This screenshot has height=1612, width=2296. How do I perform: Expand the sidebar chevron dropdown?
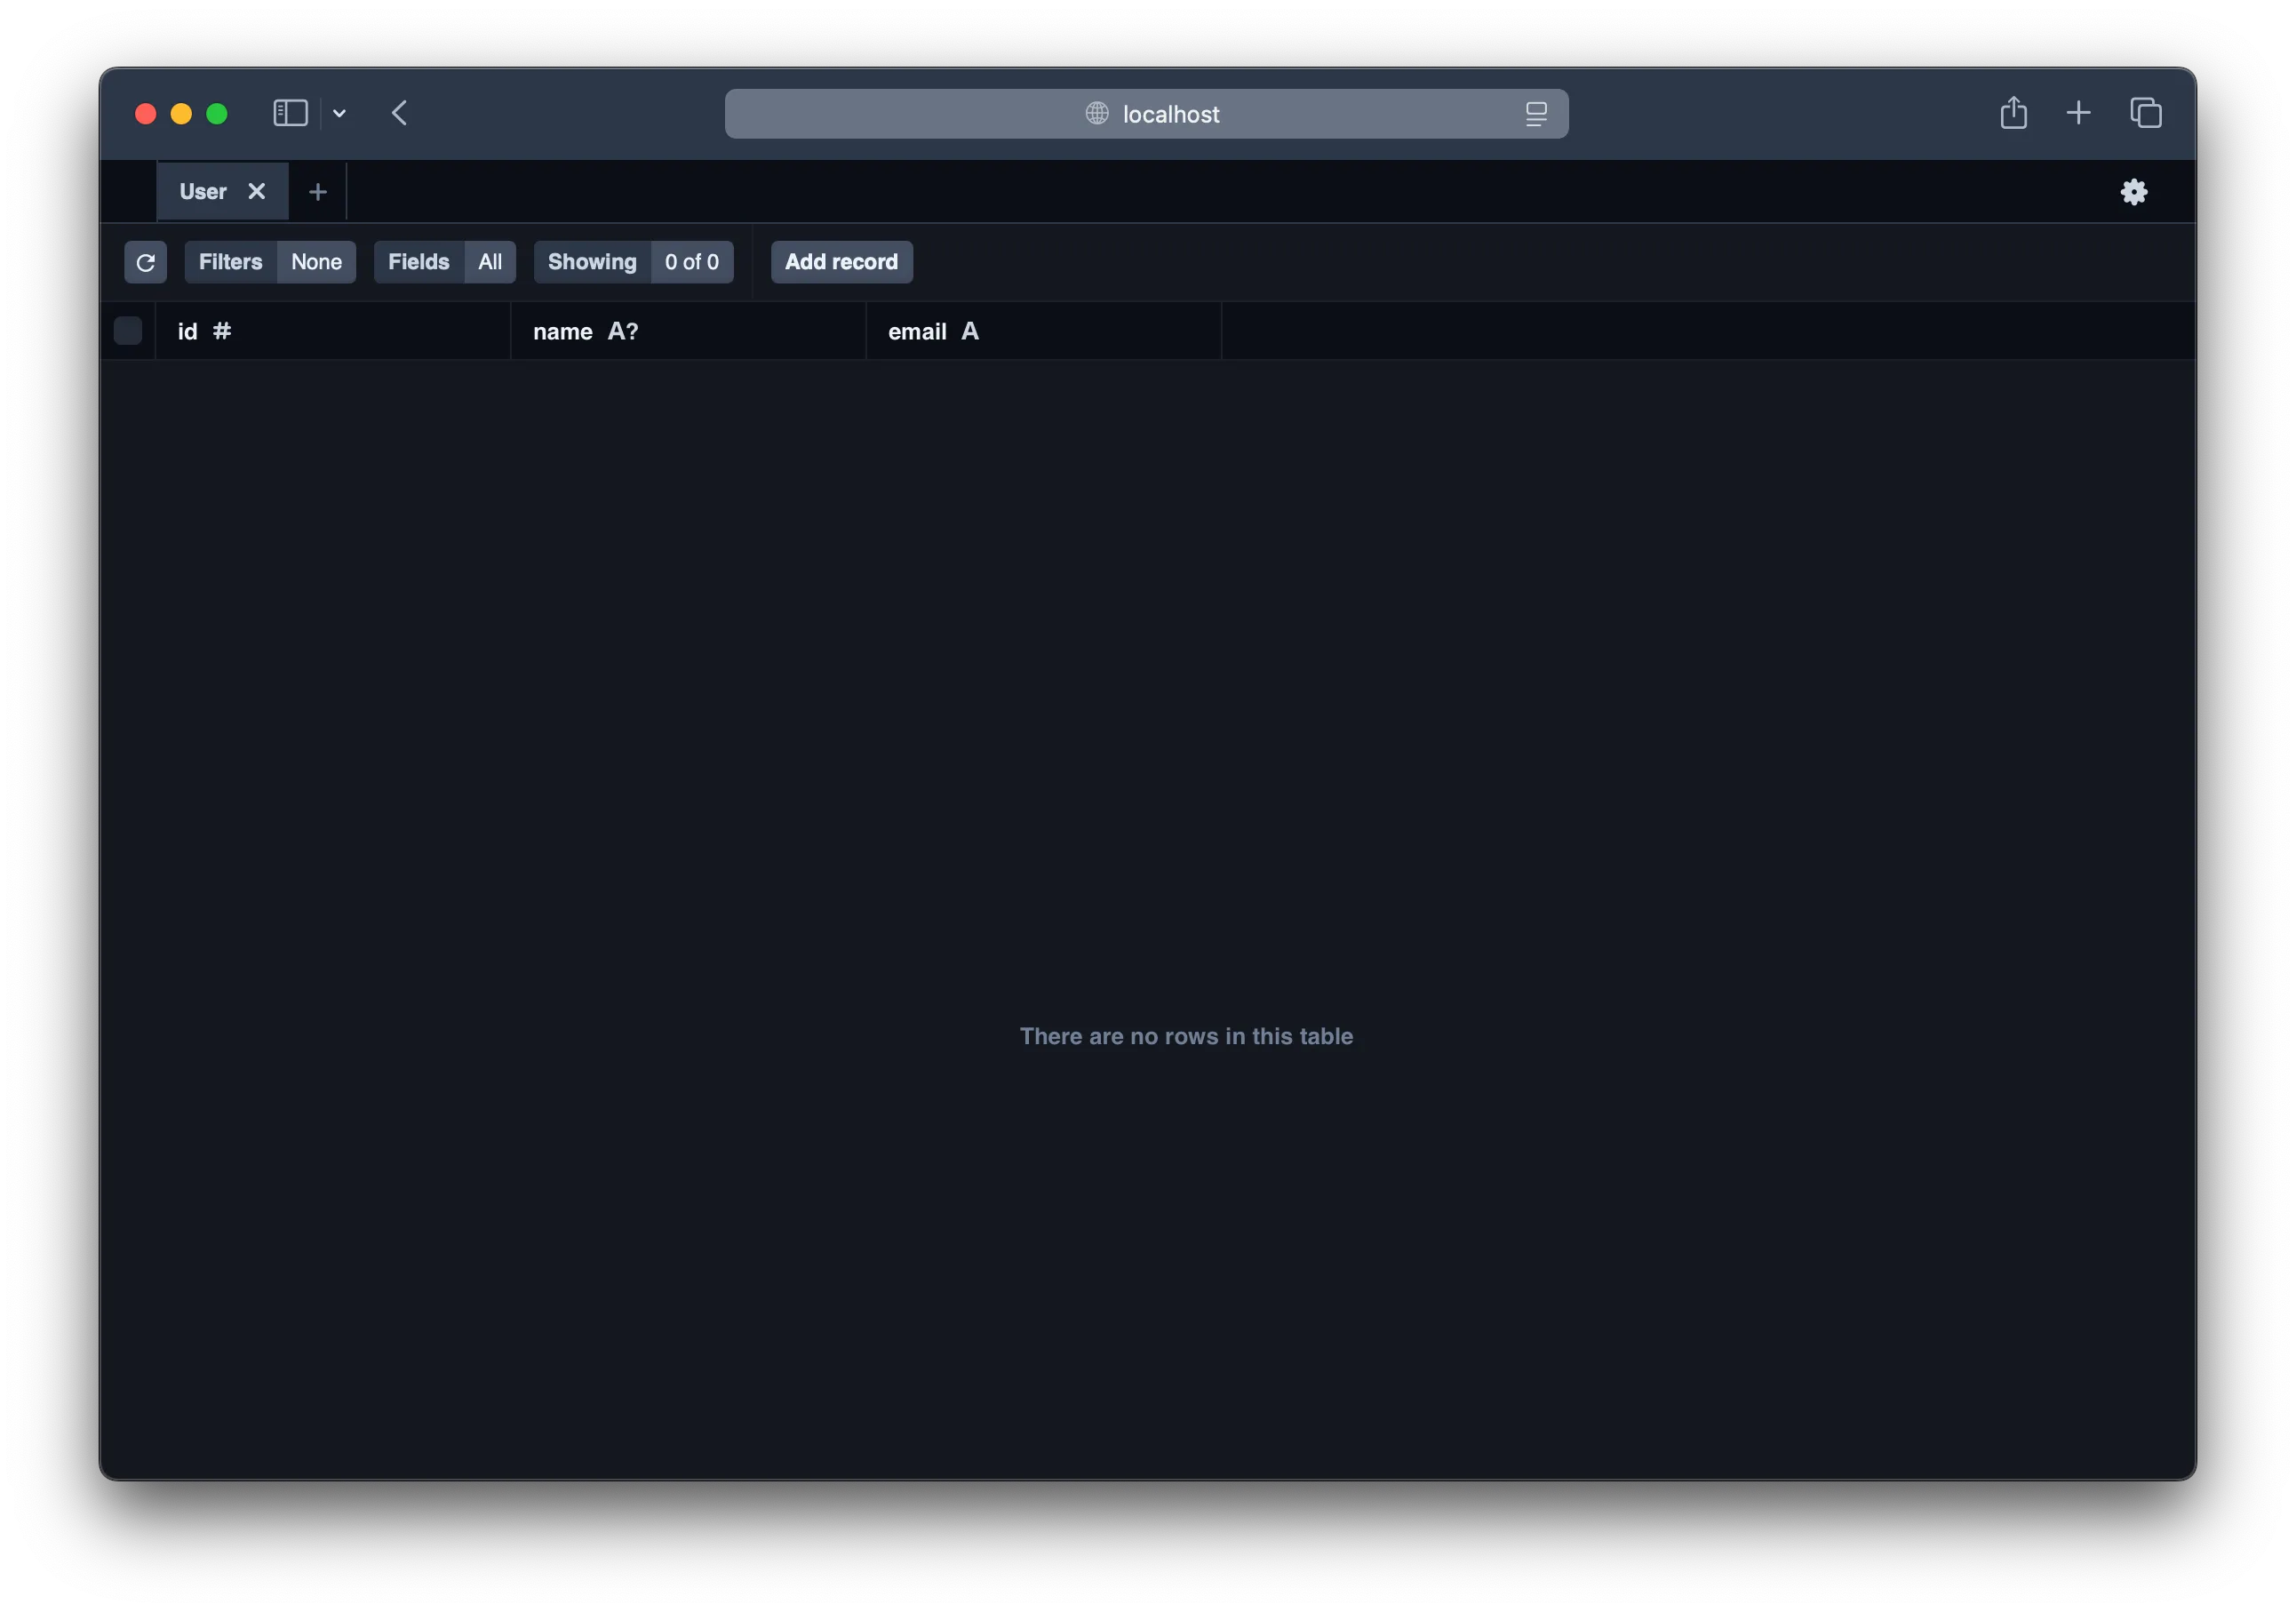pos(340,114)
